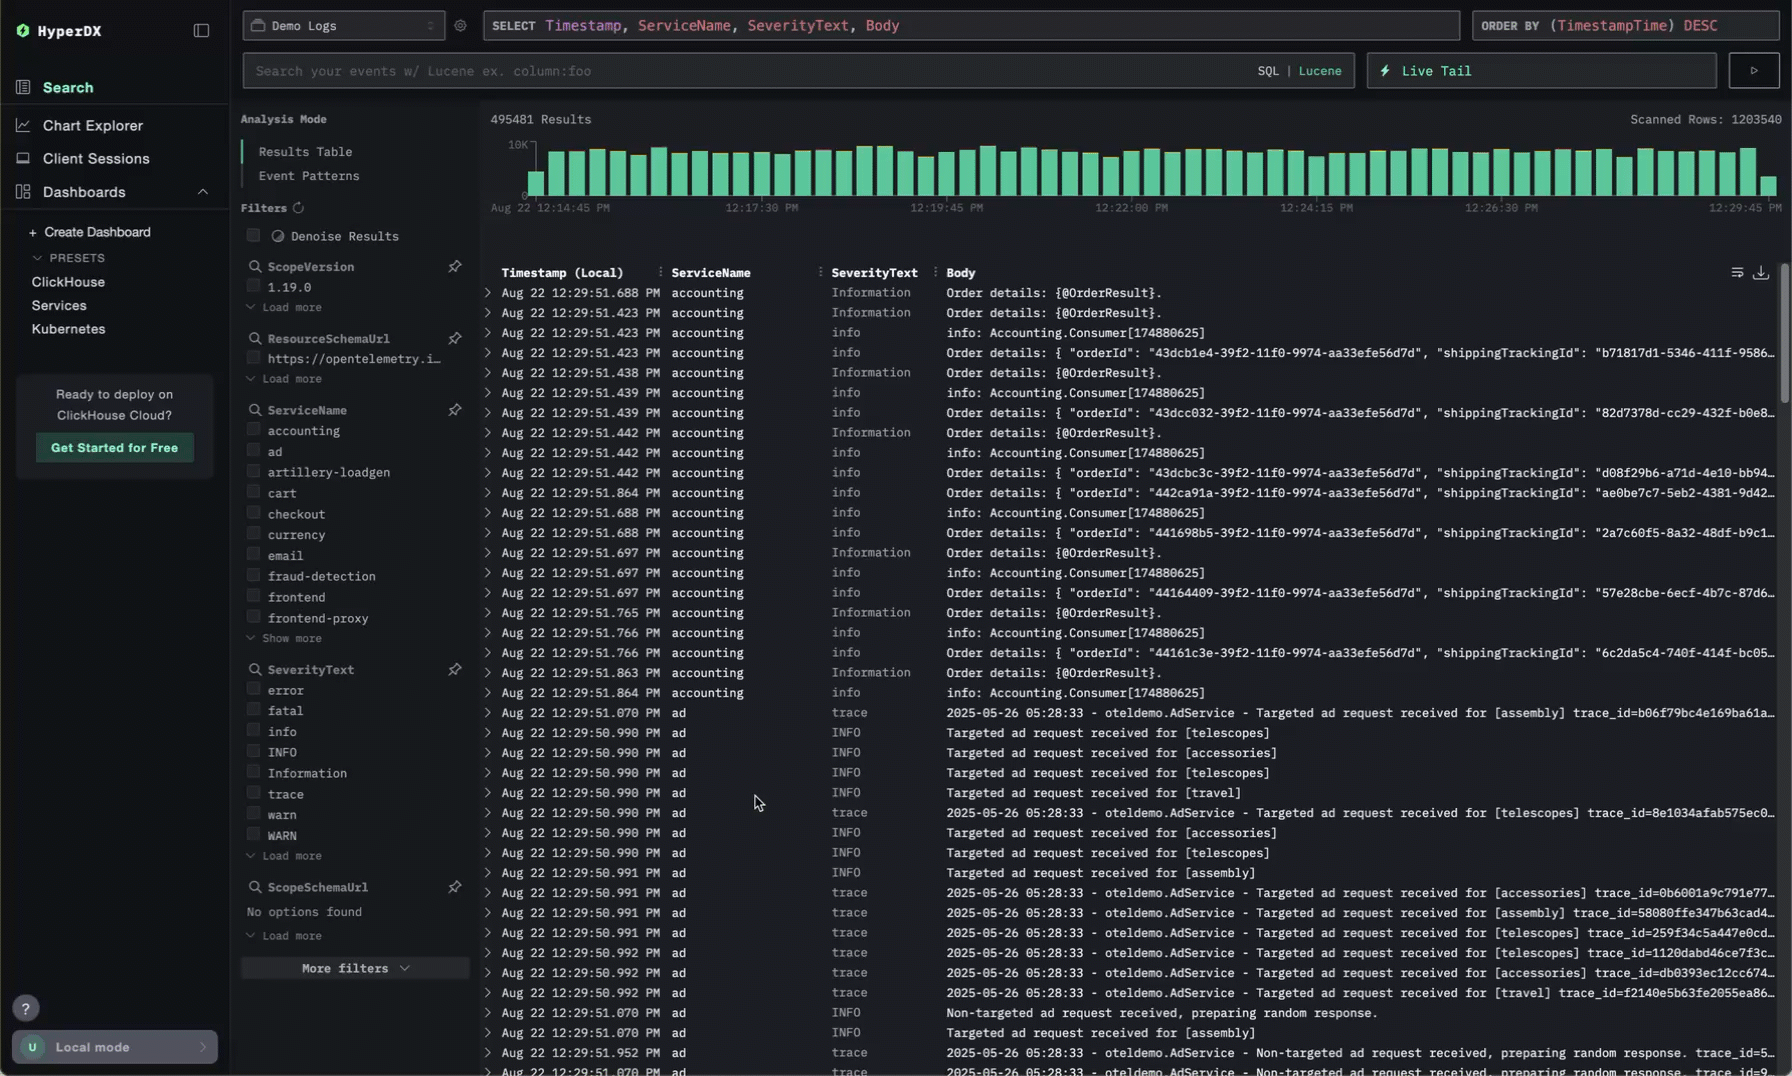Switch query language to SQL
Image resolution: width=1792 pixels, height=1076 pixels.
(x=1267, y=71)
